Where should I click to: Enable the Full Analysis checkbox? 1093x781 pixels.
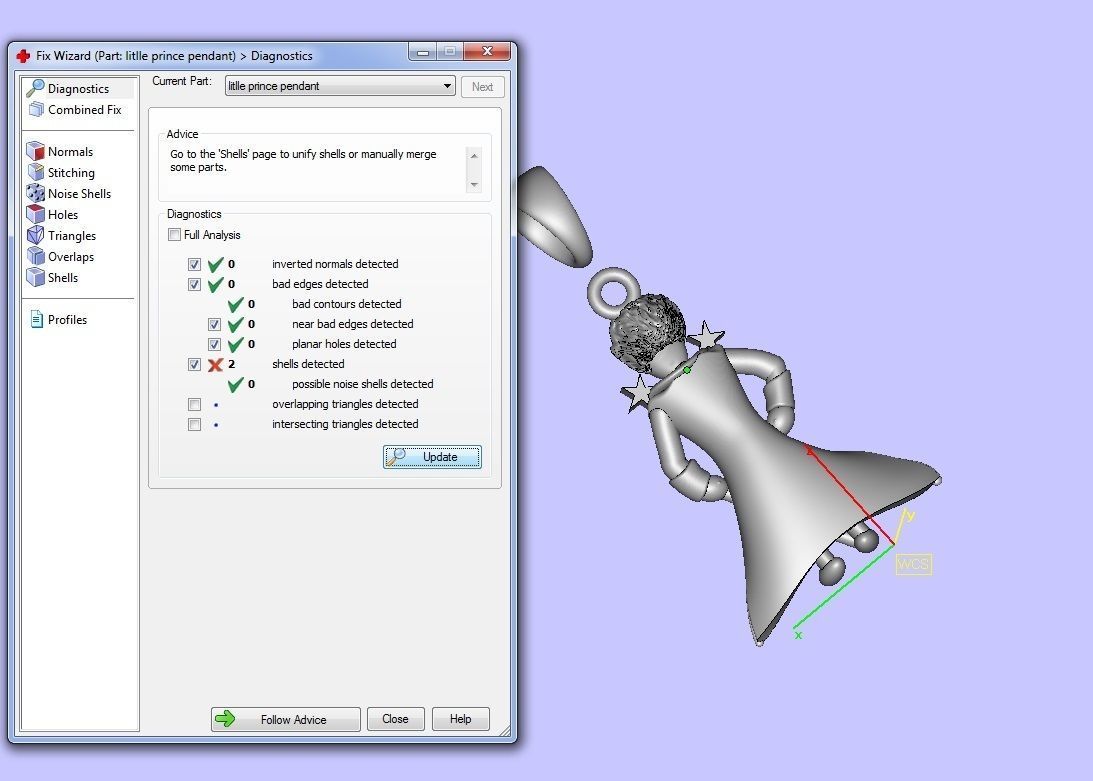174,235
